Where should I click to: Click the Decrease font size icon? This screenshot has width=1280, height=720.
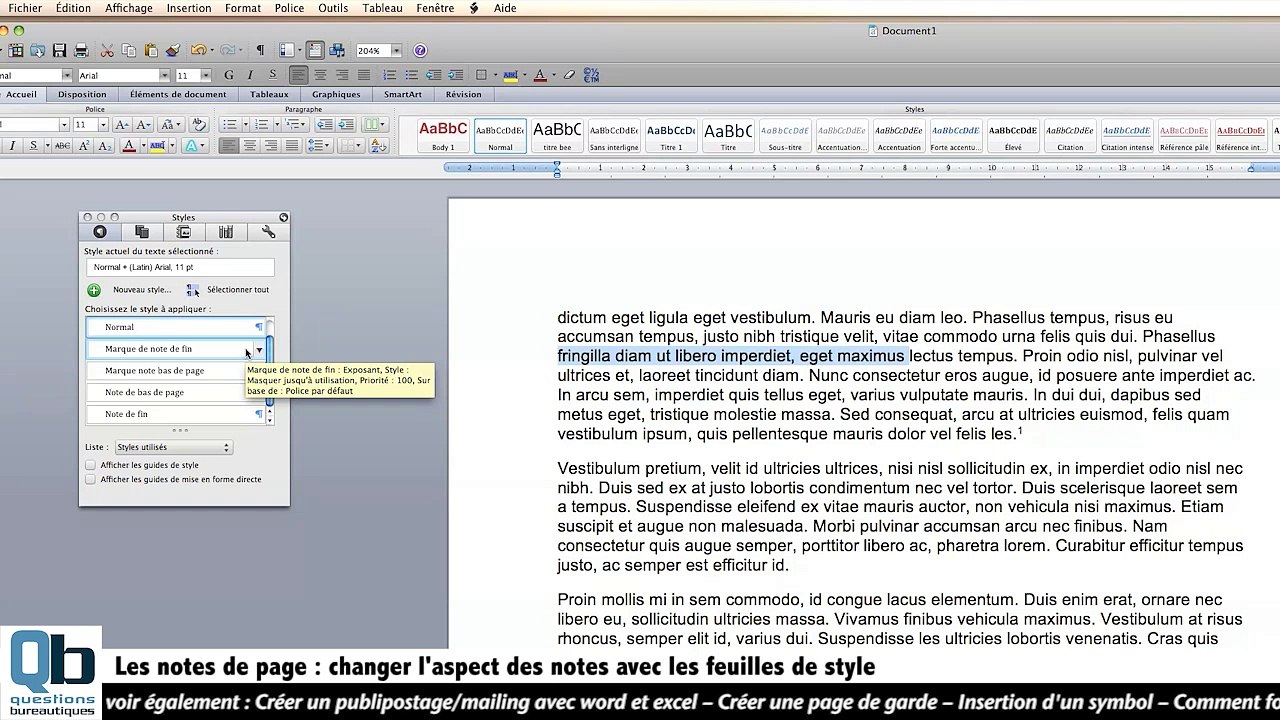(143, 125)
